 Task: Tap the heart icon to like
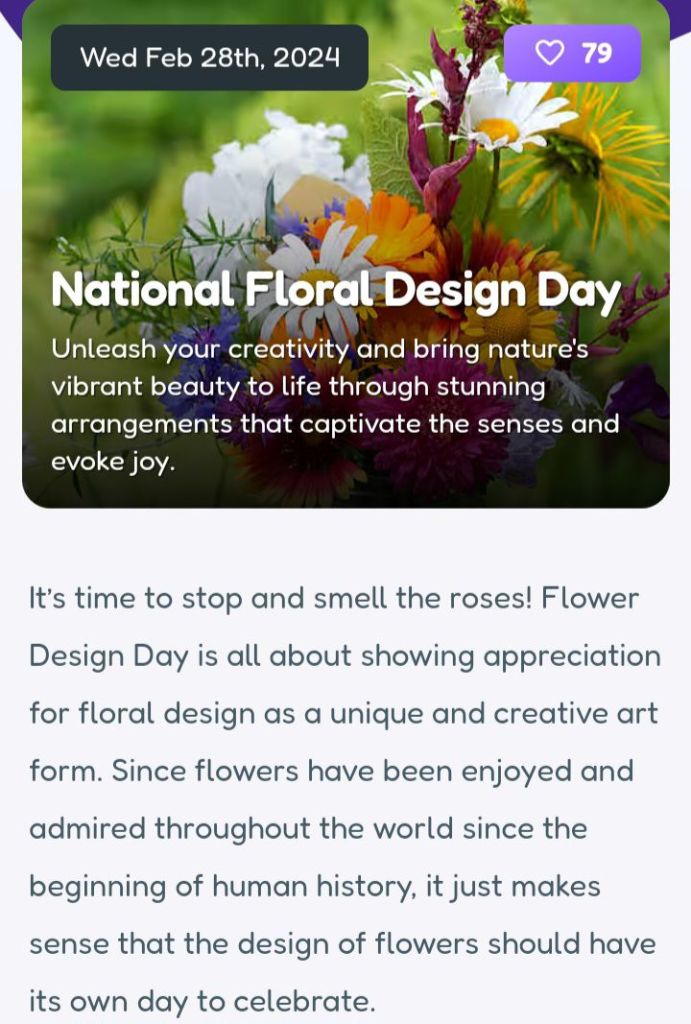point(549,54)
